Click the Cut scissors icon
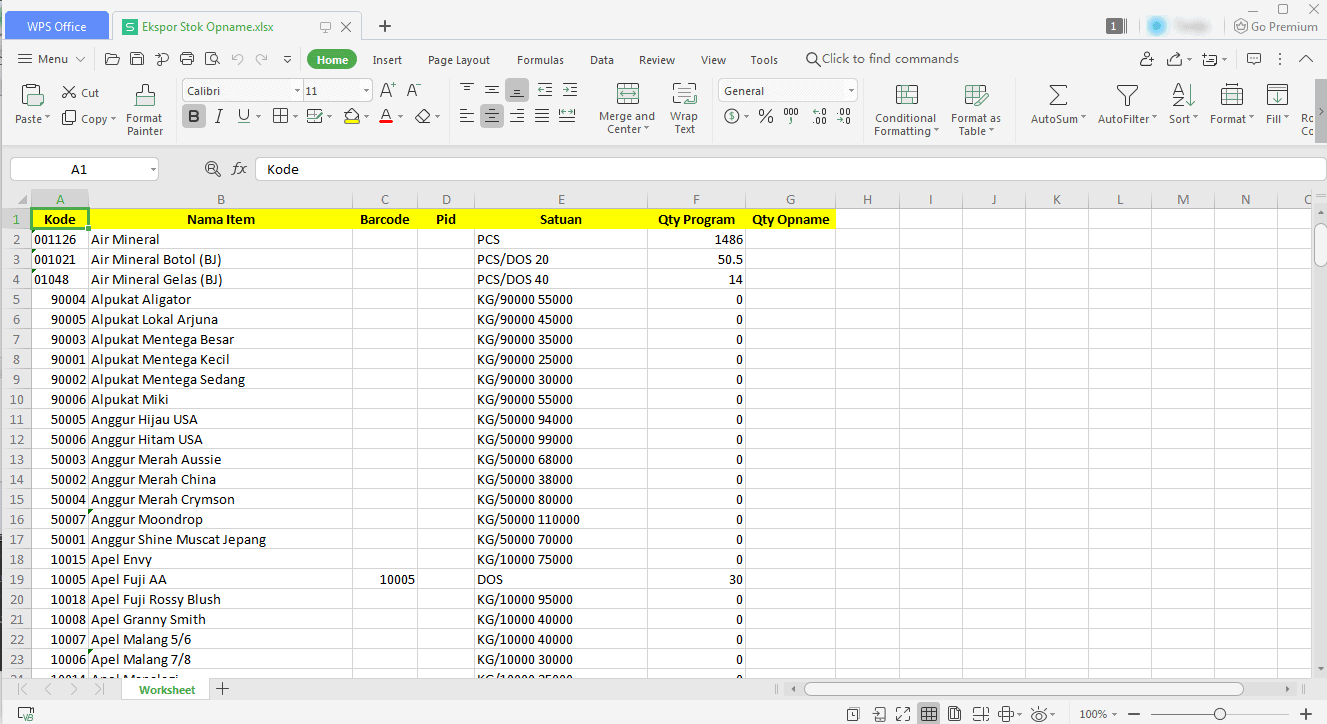 [x=69, y=92]
